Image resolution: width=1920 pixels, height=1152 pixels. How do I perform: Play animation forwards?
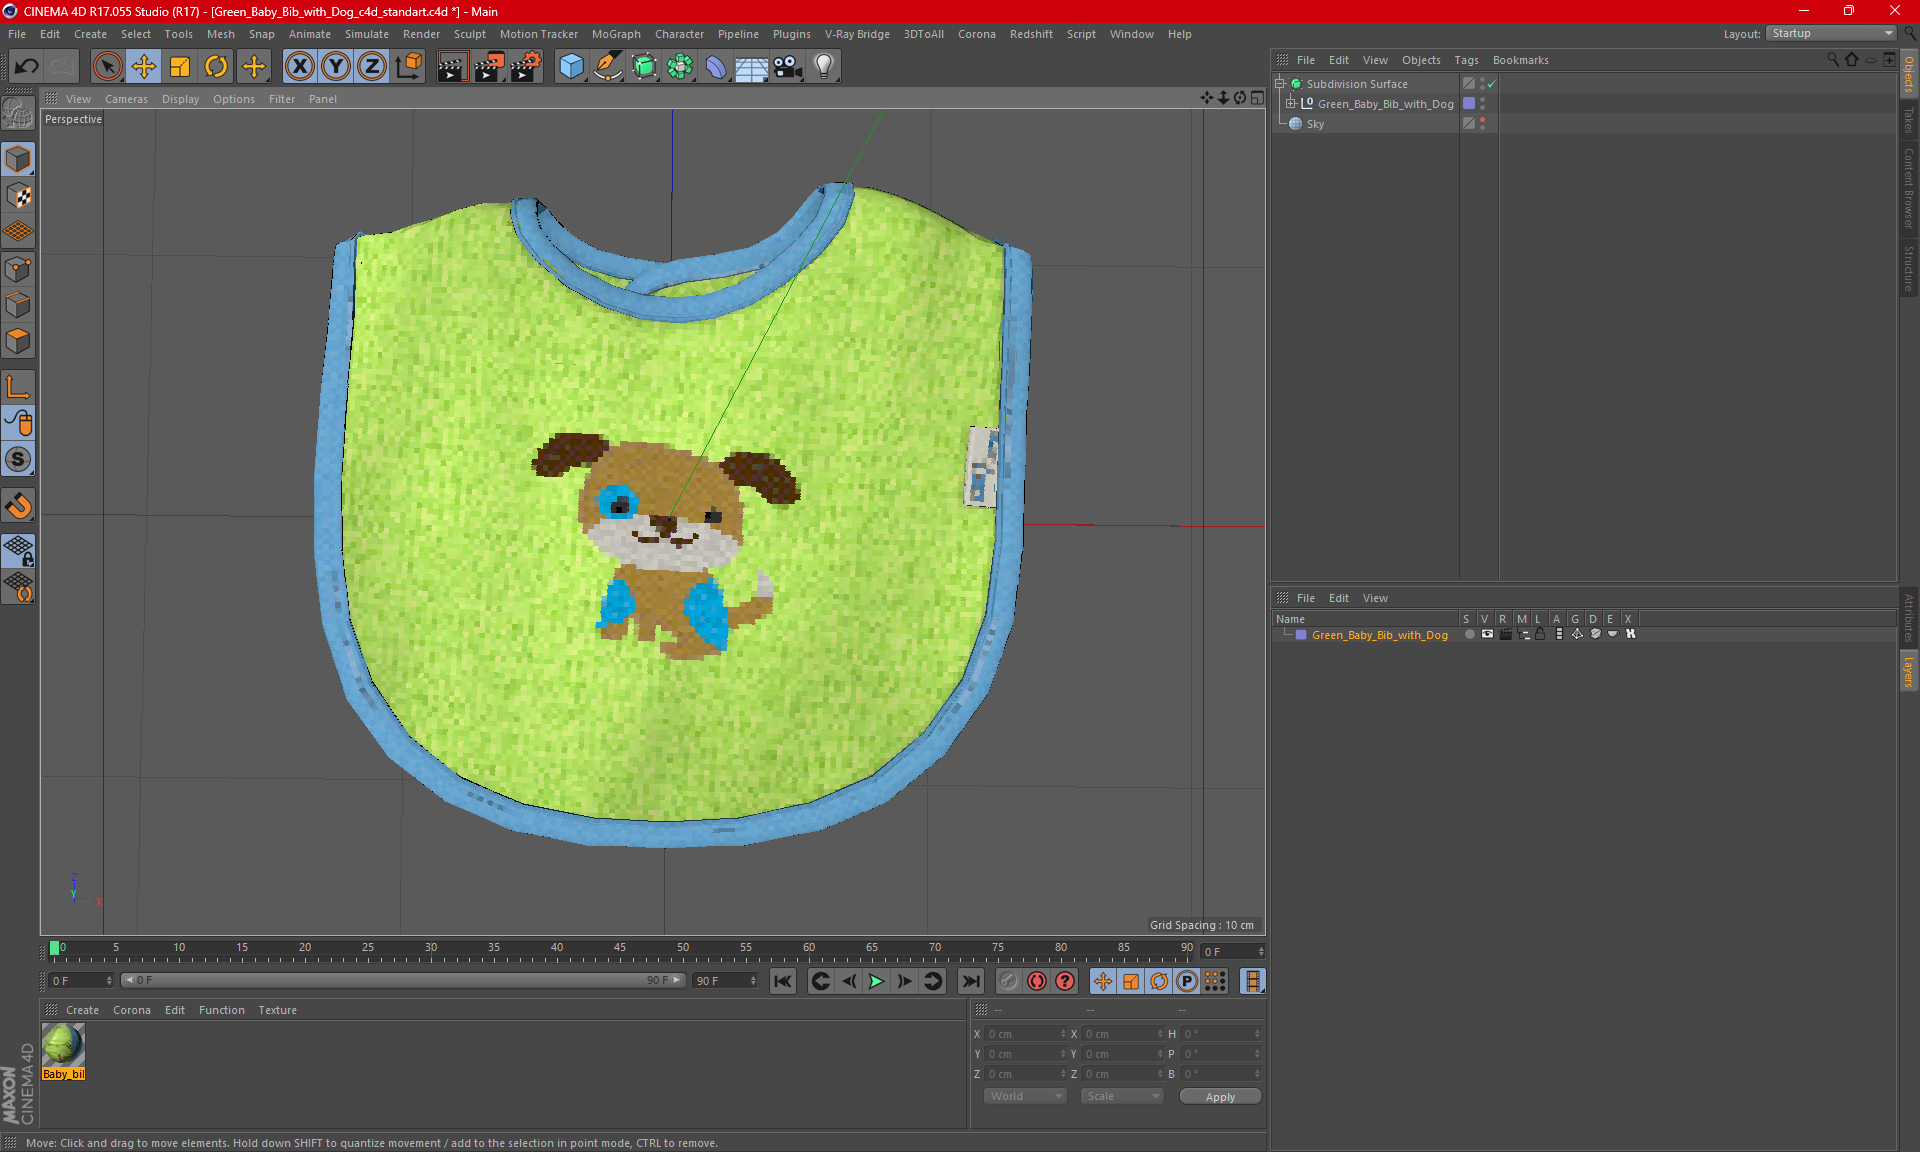coord(876,981)
